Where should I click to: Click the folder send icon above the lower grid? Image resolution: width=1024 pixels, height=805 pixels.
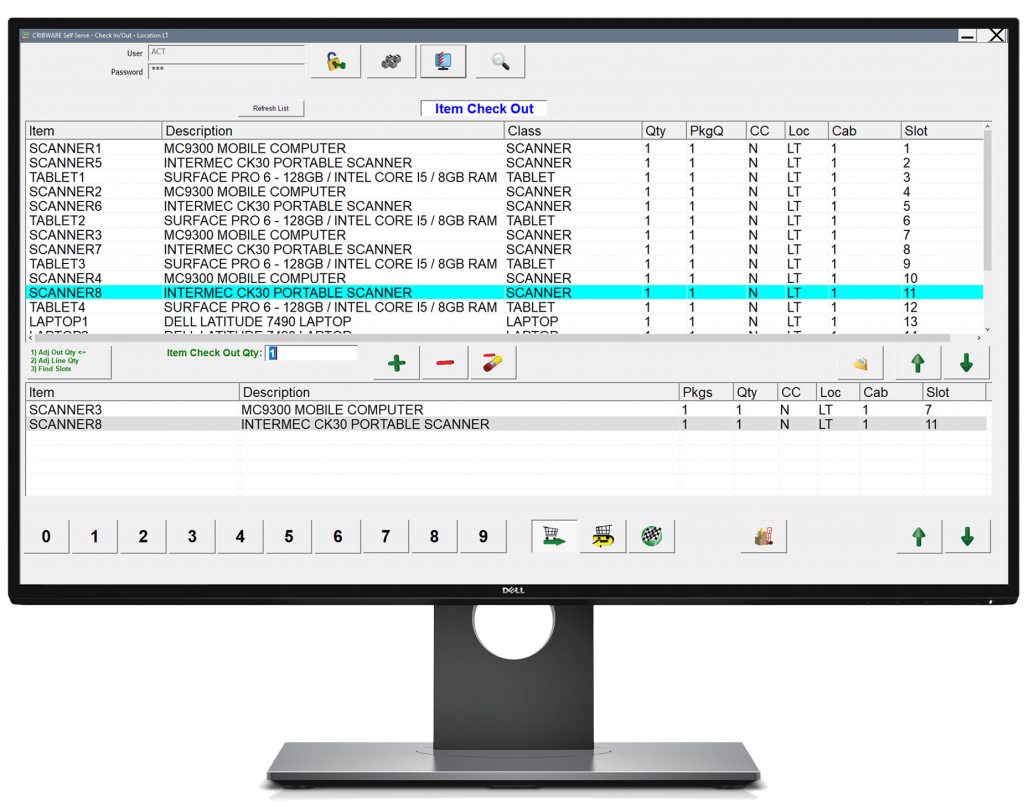point(861,363)
